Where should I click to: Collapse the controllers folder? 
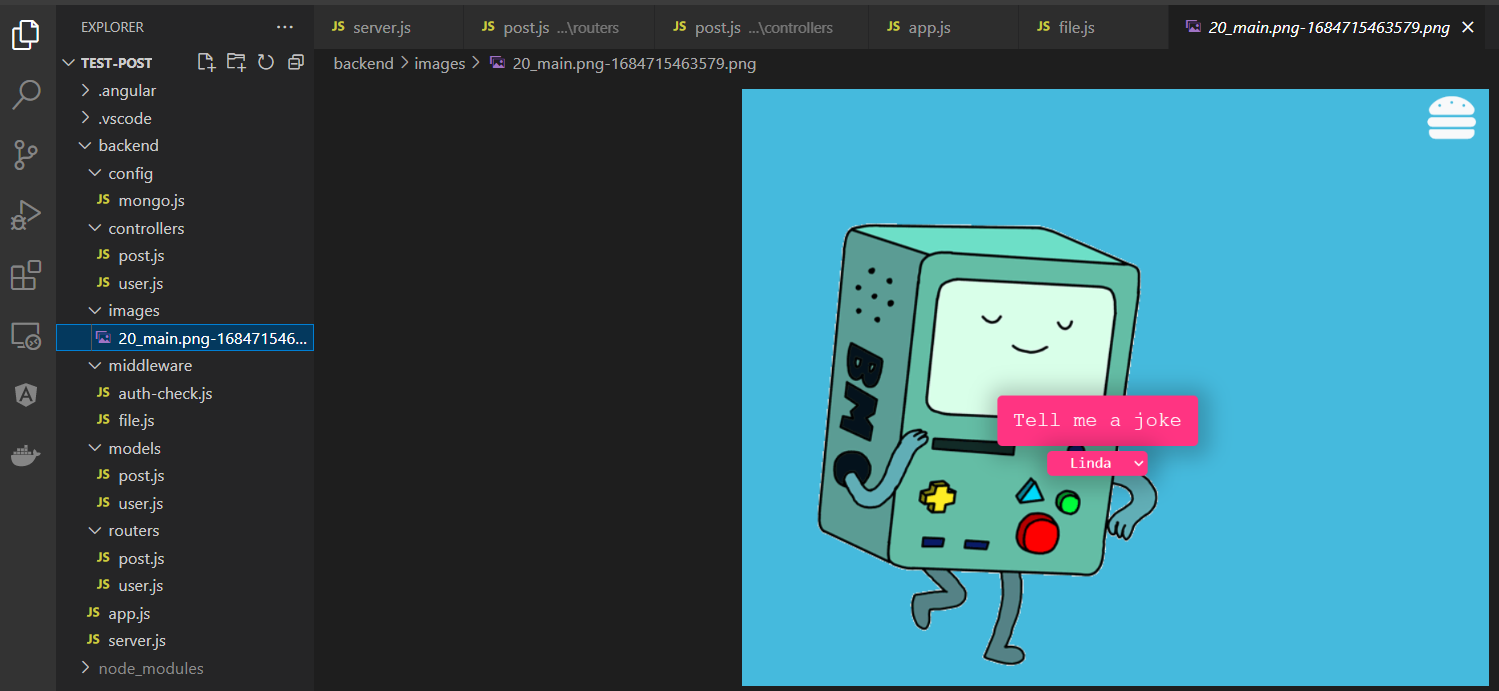coord(95,228)
